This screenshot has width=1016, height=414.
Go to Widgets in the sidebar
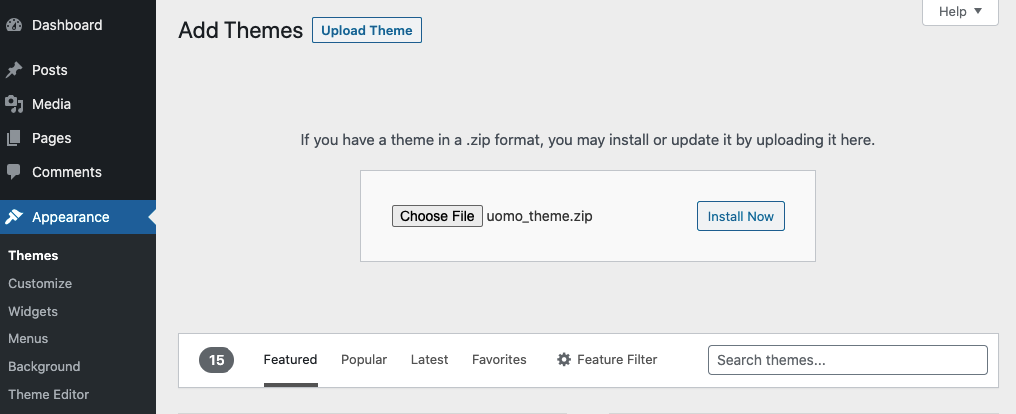[33, 311]
